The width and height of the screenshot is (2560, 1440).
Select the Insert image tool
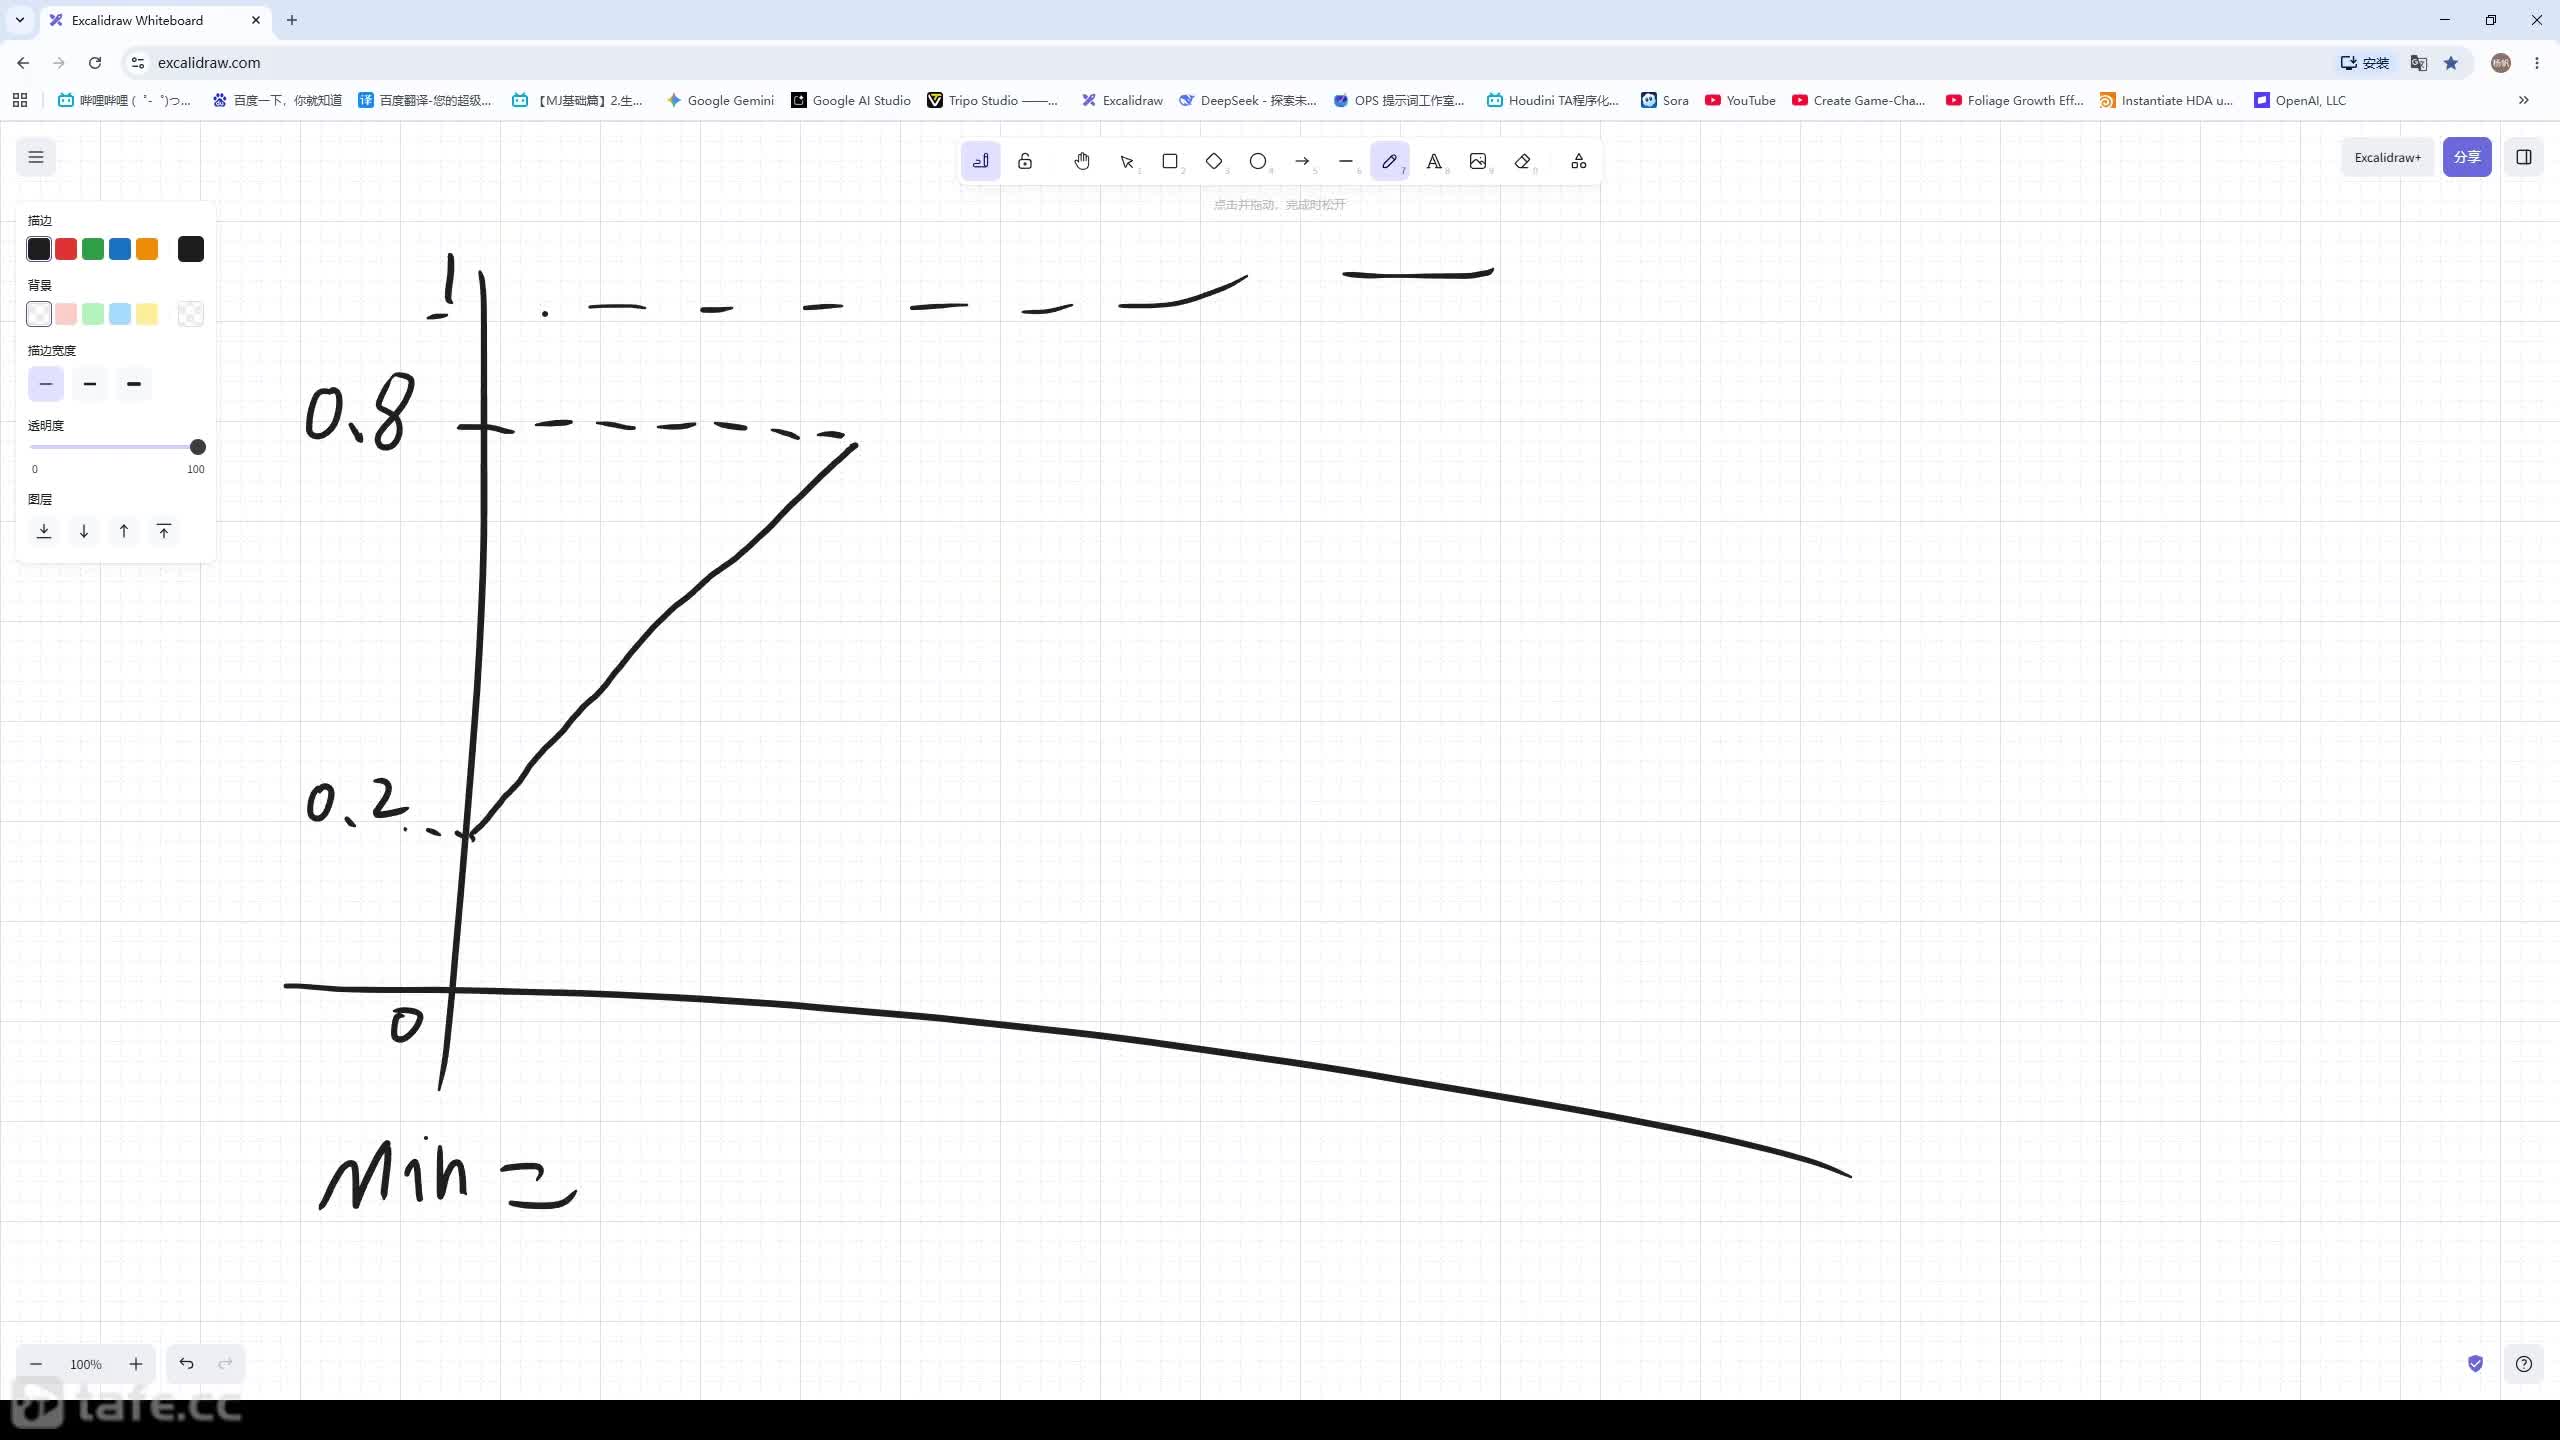point(1478,161)
